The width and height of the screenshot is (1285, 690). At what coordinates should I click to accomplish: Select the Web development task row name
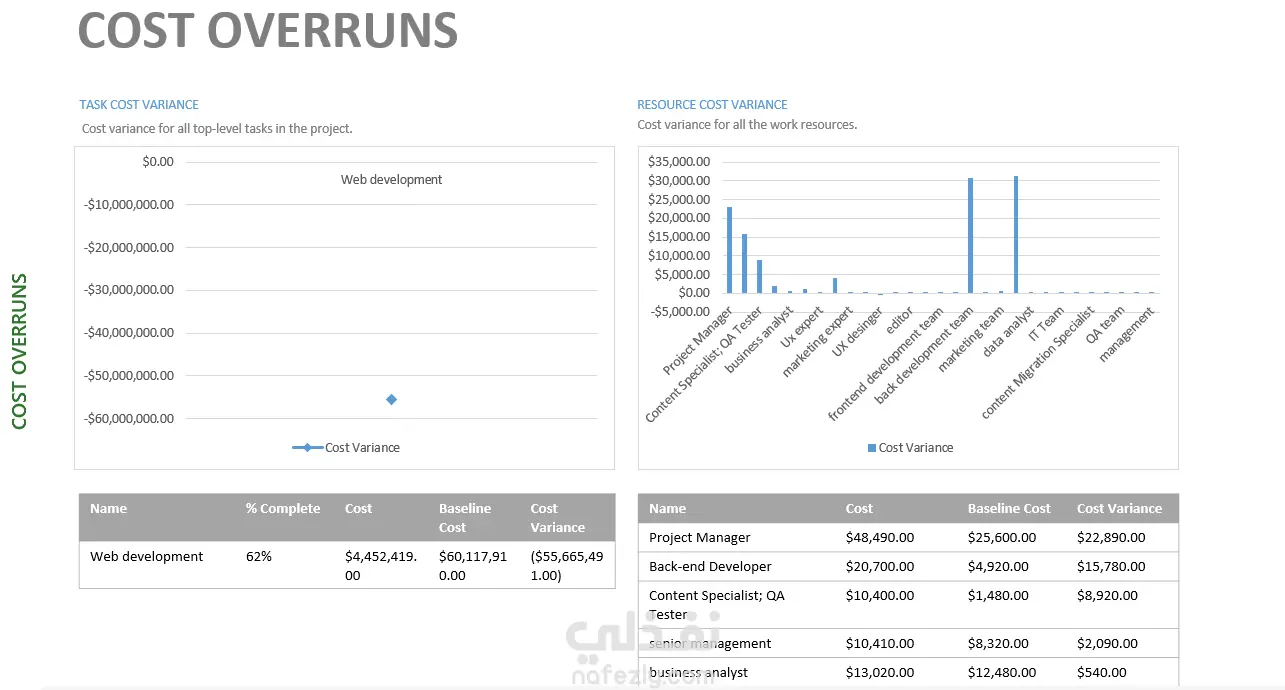[146, 556]
